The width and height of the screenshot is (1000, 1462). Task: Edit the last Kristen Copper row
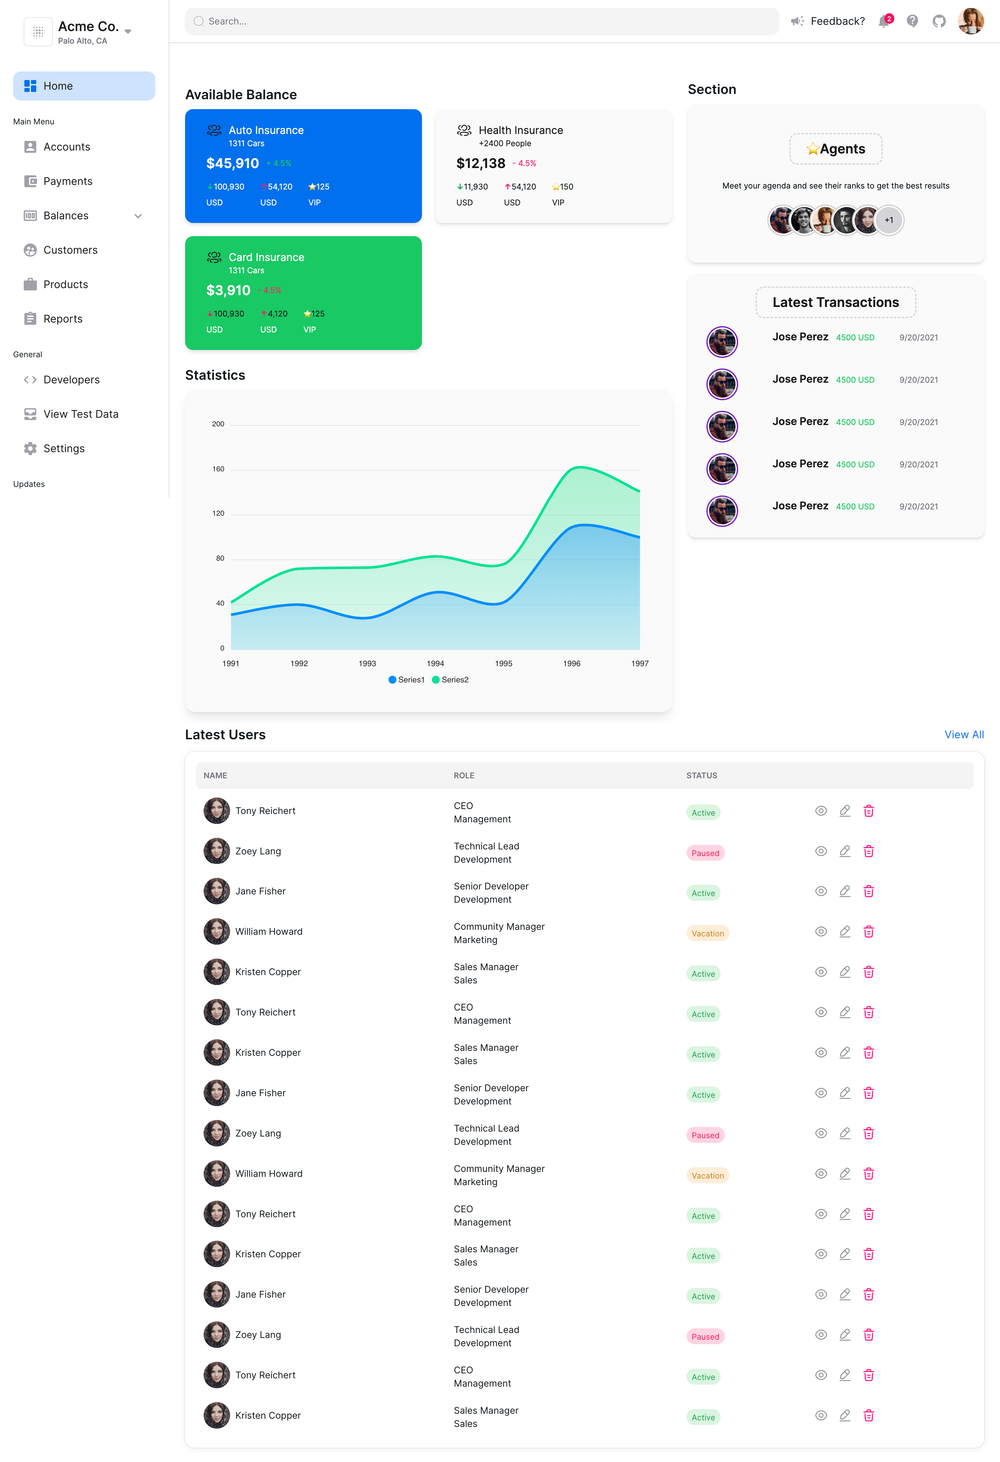[x=845, y=1415]
